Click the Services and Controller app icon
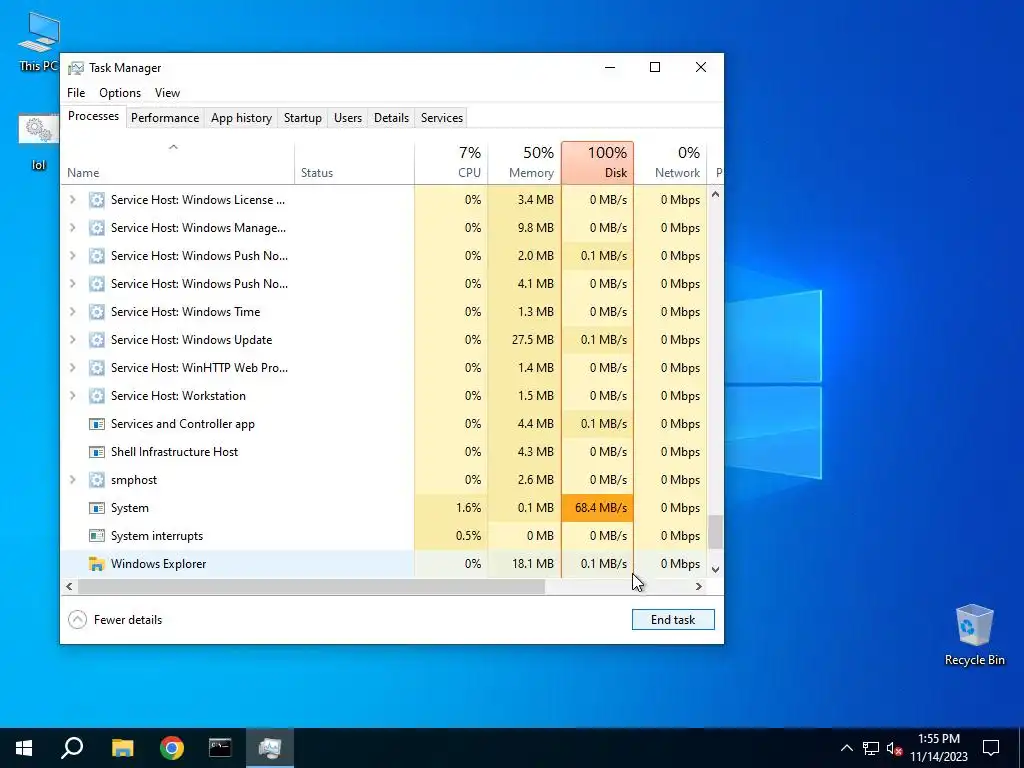The width and height of the screenshot is (1024, 768). tap(97, 423)
